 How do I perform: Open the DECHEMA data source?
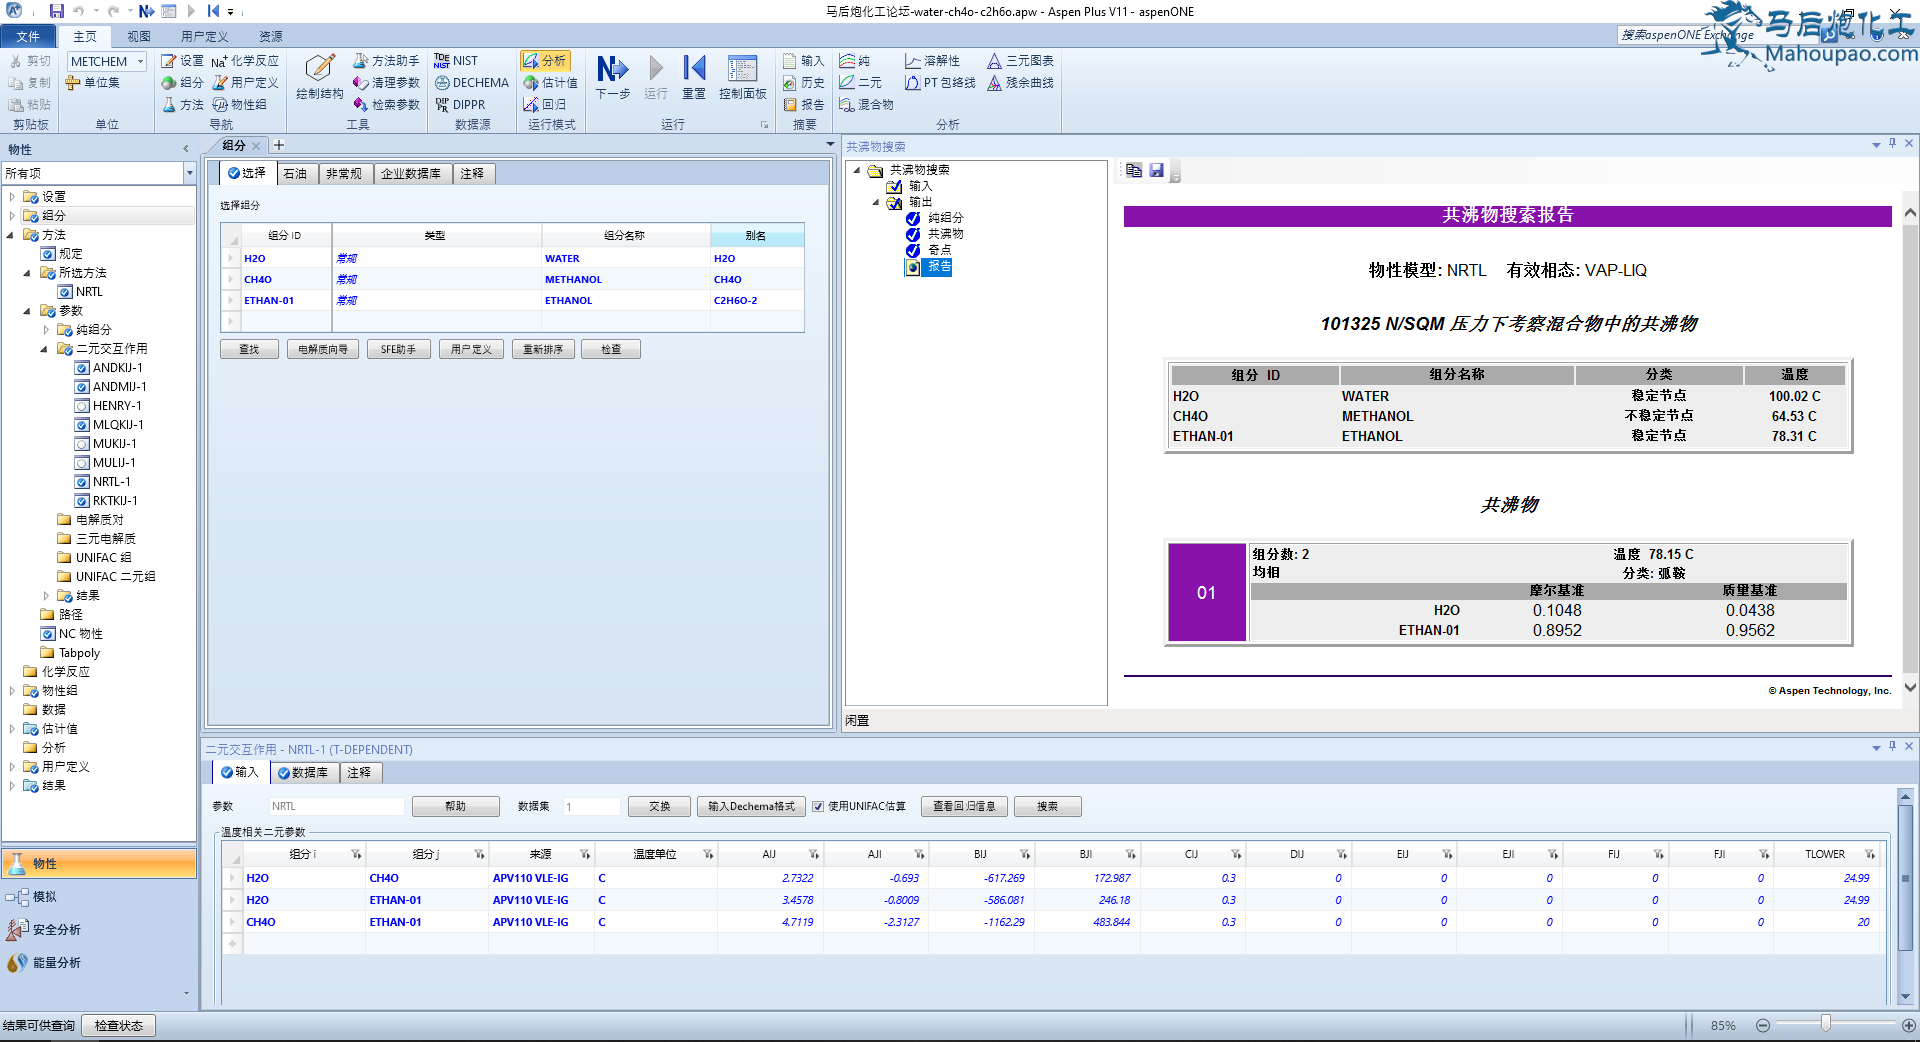point(471,83)
